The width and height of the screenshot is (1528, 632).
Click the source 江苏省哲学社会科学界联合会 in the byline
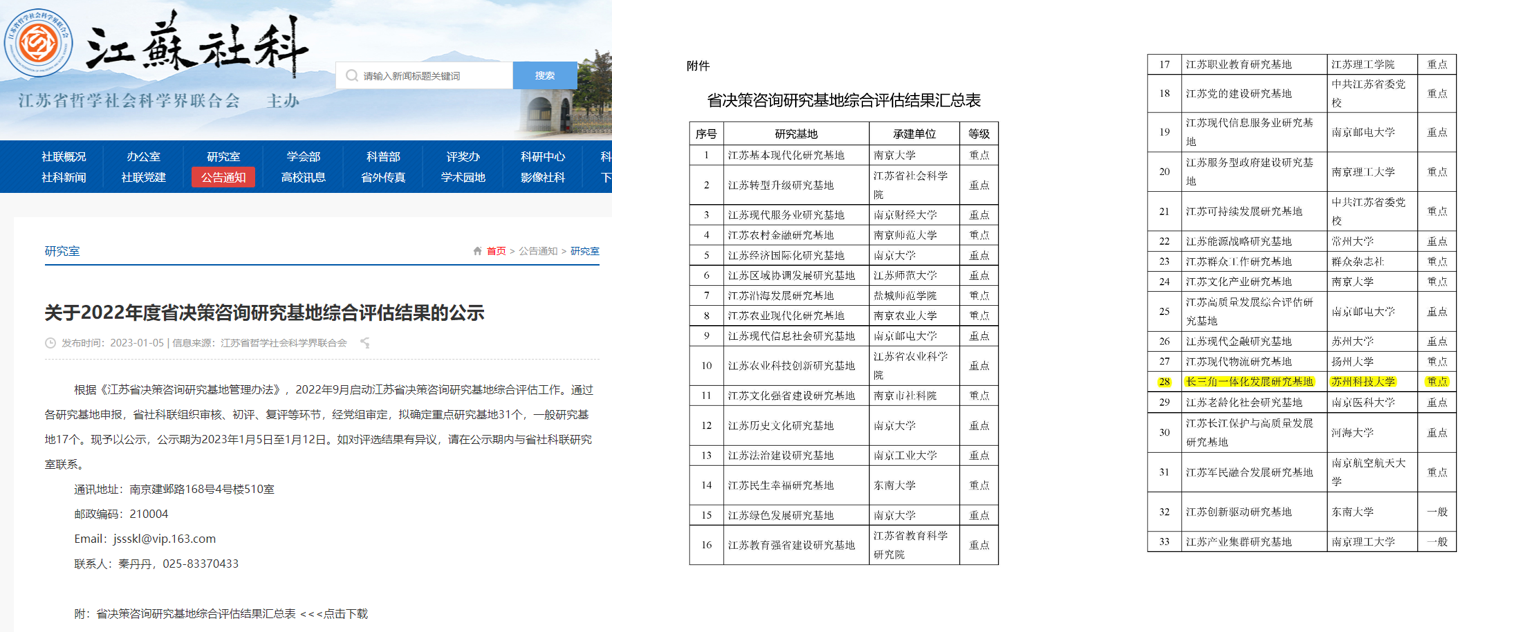(284, 343)
